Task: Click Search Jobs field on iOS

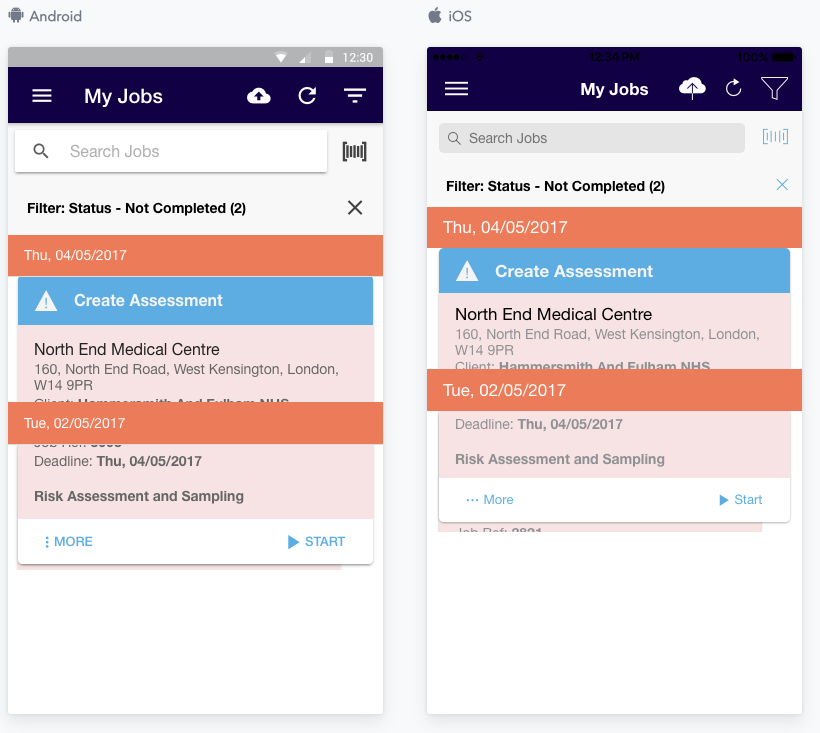Action: coord(592,138)
